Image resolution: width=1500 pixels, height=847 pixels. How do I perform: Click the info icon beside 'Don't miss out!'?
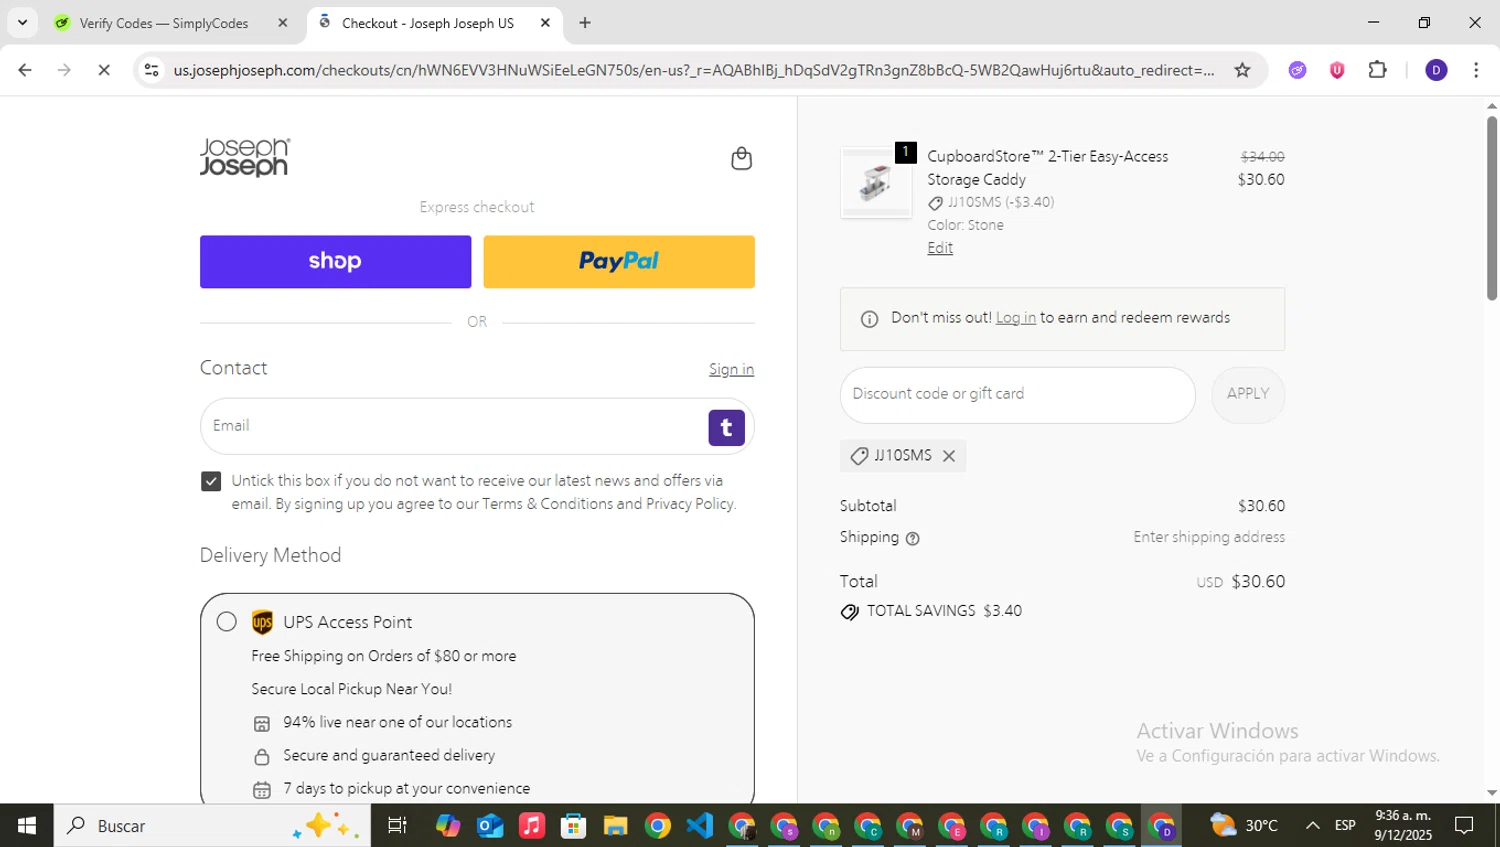pos(870,319)
